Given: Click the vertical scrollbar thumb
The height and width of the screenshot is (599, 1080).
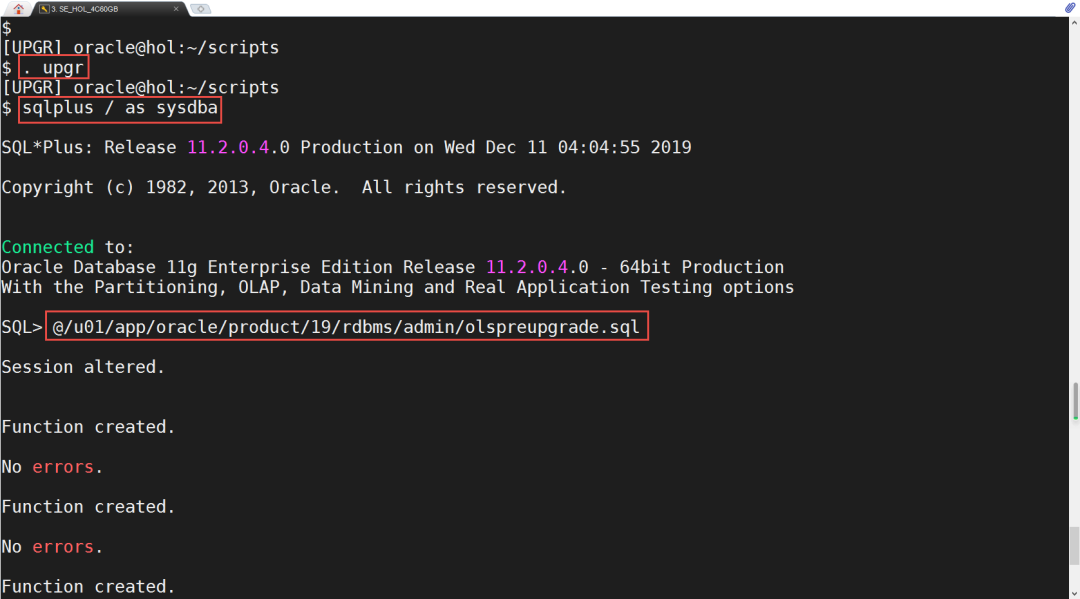Looking at the screenshot, I should click(x=1074, y=402).
